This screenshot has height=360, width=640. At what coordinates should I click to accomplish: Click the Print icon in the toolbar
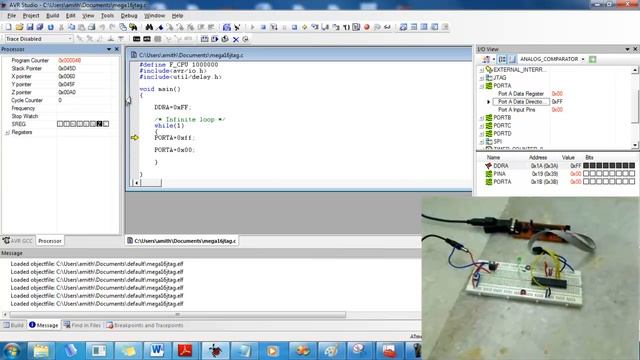click(x=91, y=27)
